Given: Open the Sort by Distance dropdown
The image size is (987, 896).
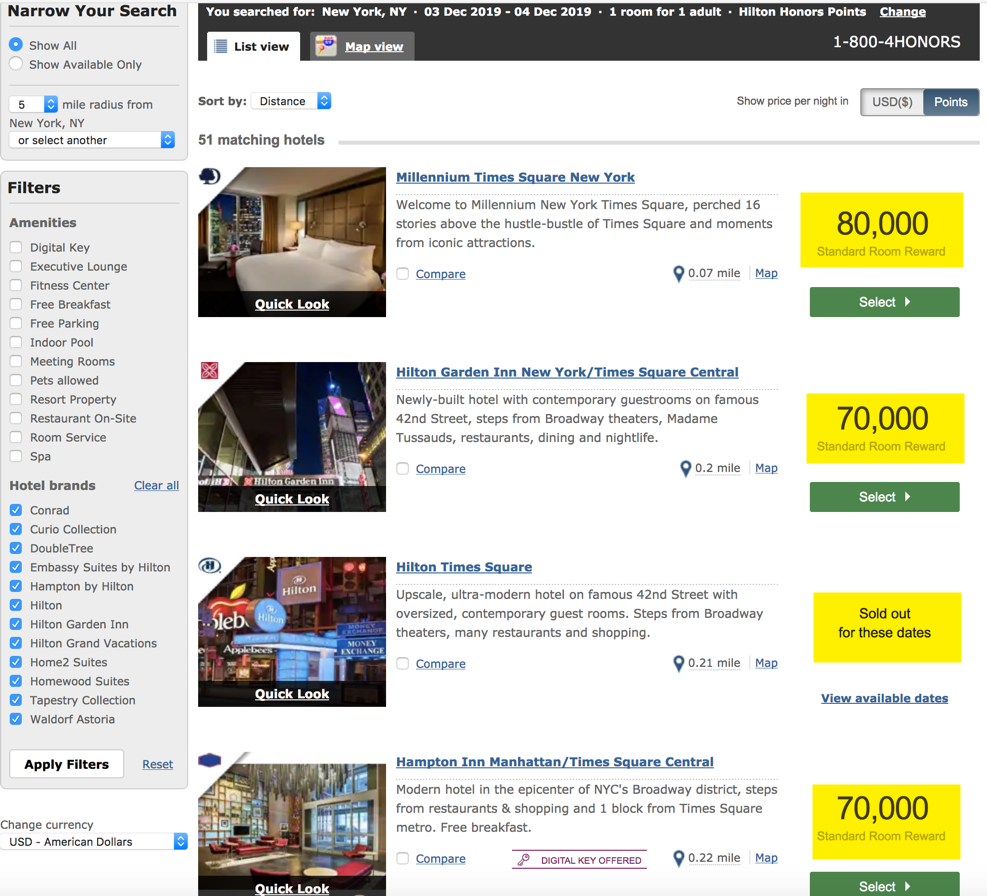Looking at the screenshot, I should point(291,101).
